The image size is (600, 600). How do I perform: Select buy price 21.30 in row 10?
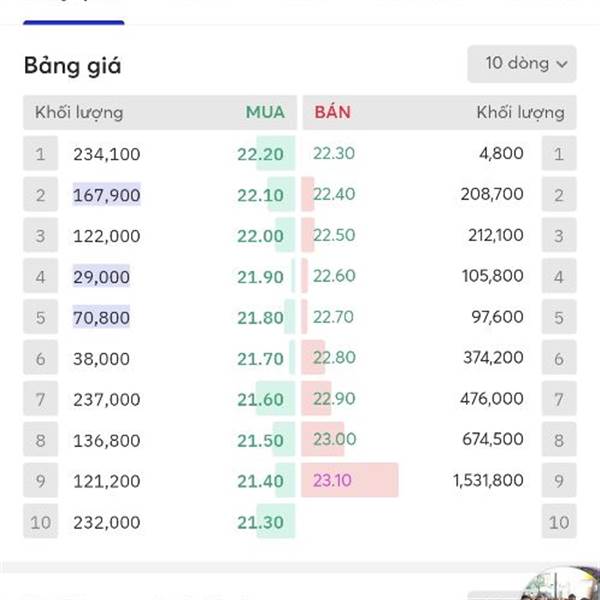260,522
